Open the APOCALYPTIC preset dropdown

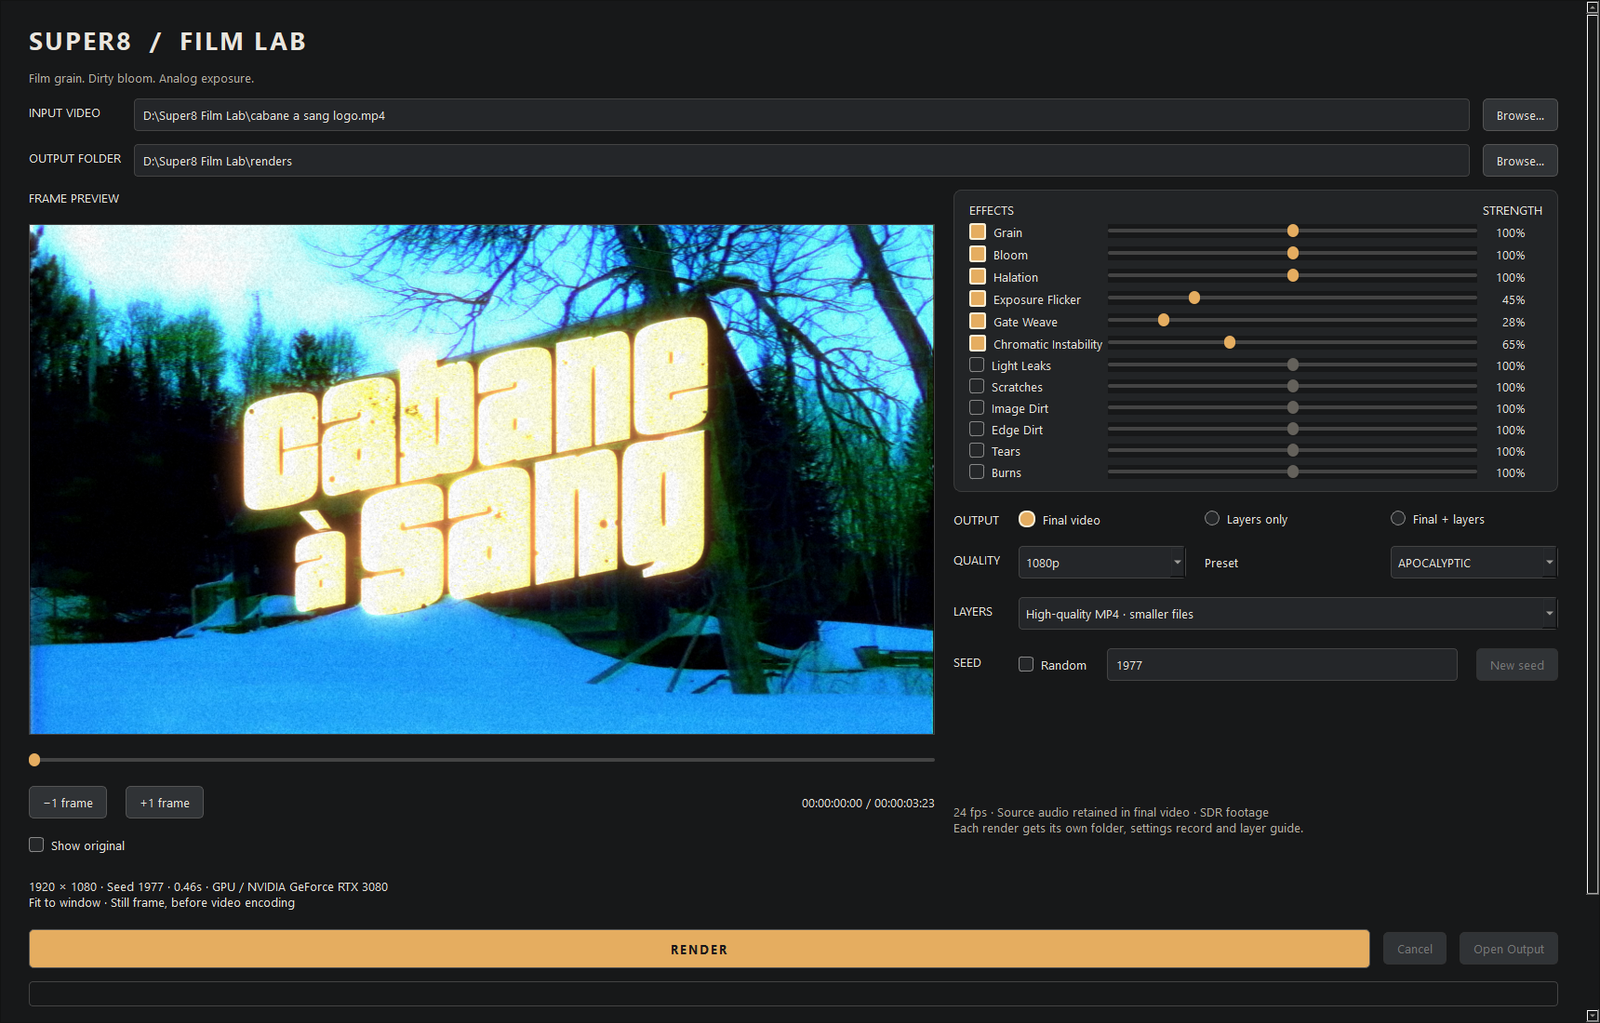1473,562
